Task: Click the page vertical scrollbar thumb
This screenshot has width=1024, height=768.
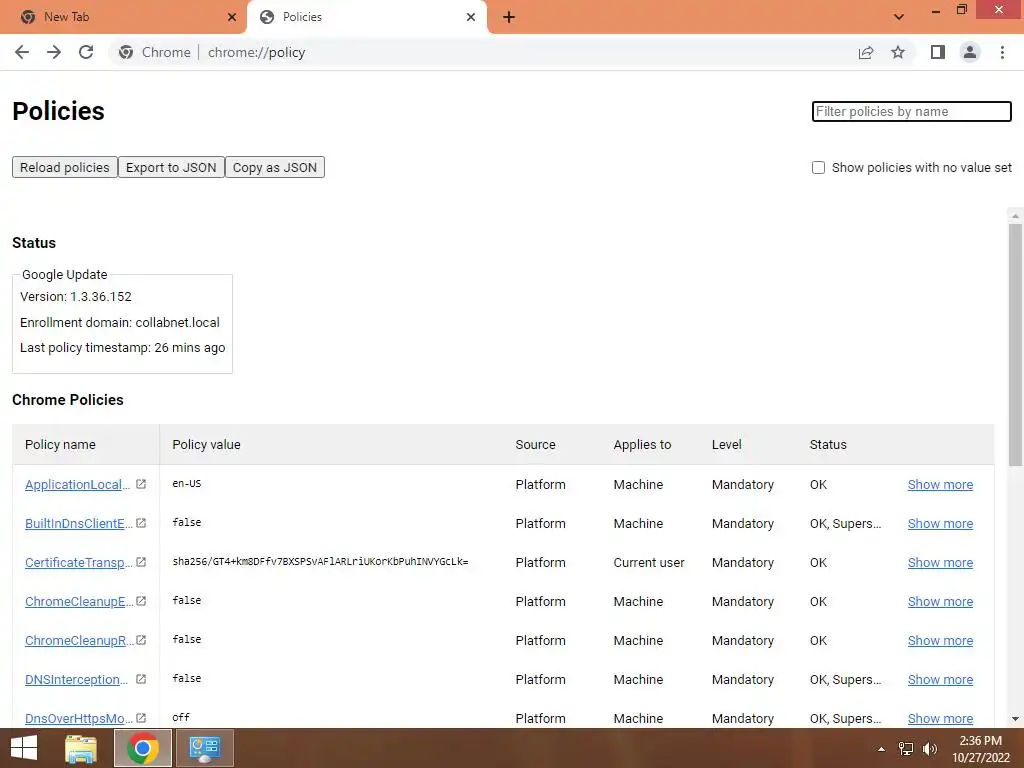Action: point(1015,345)
